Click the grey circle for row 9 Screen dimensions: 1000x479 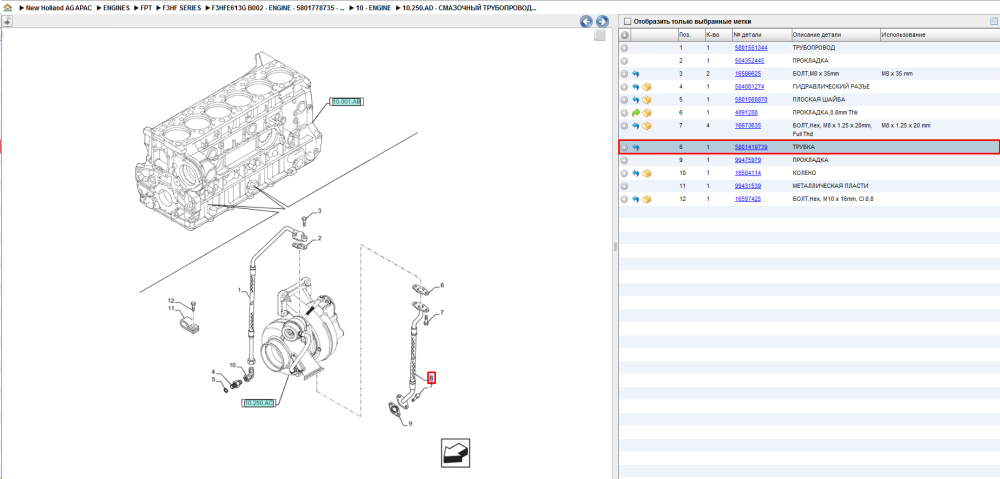point(624,160)
